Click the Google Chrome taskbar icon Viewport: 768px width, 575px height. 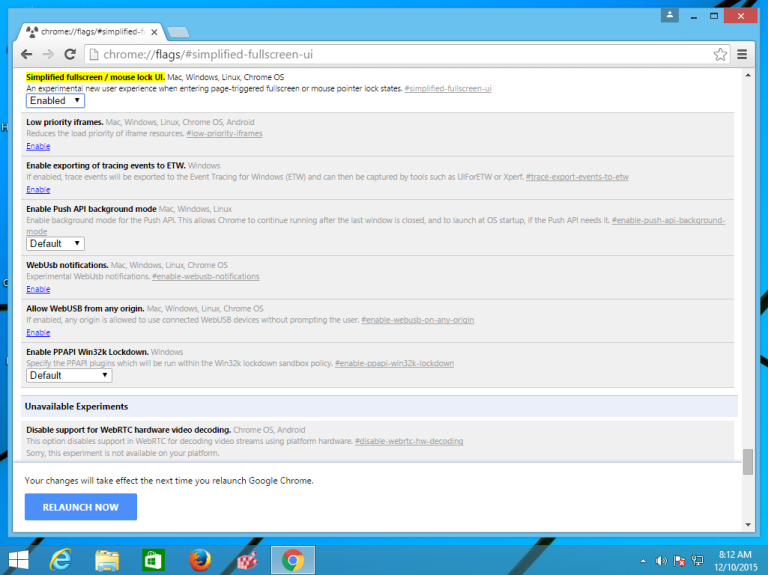293,560
